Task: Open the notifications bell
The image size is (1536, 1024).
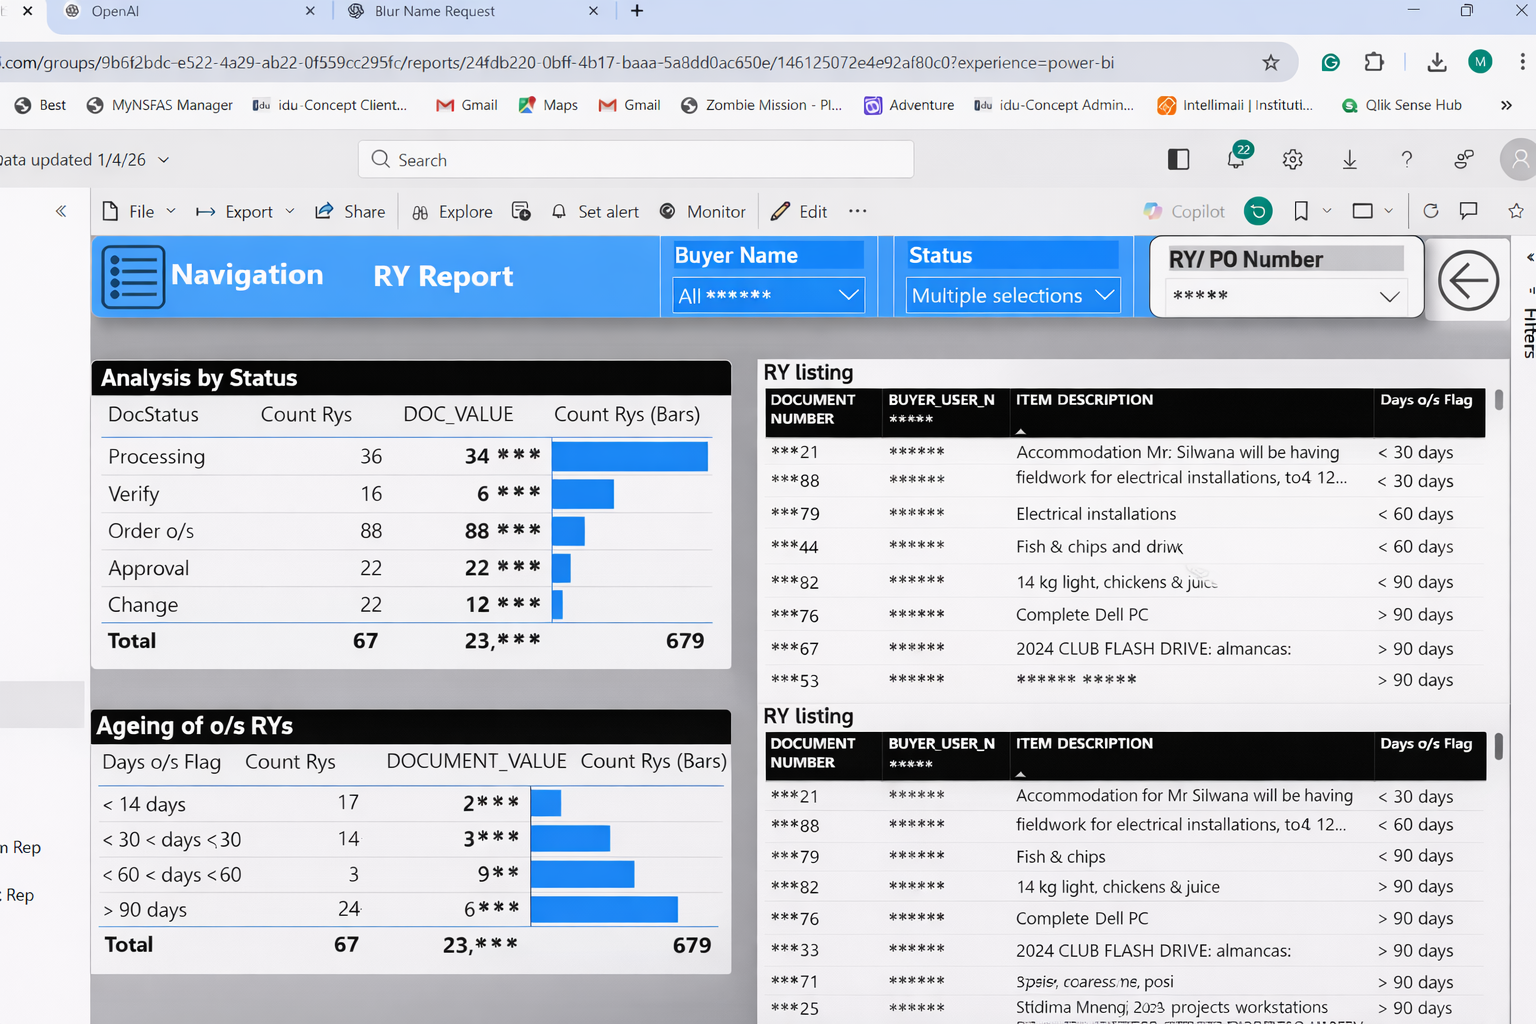Action: [1236, 159]
